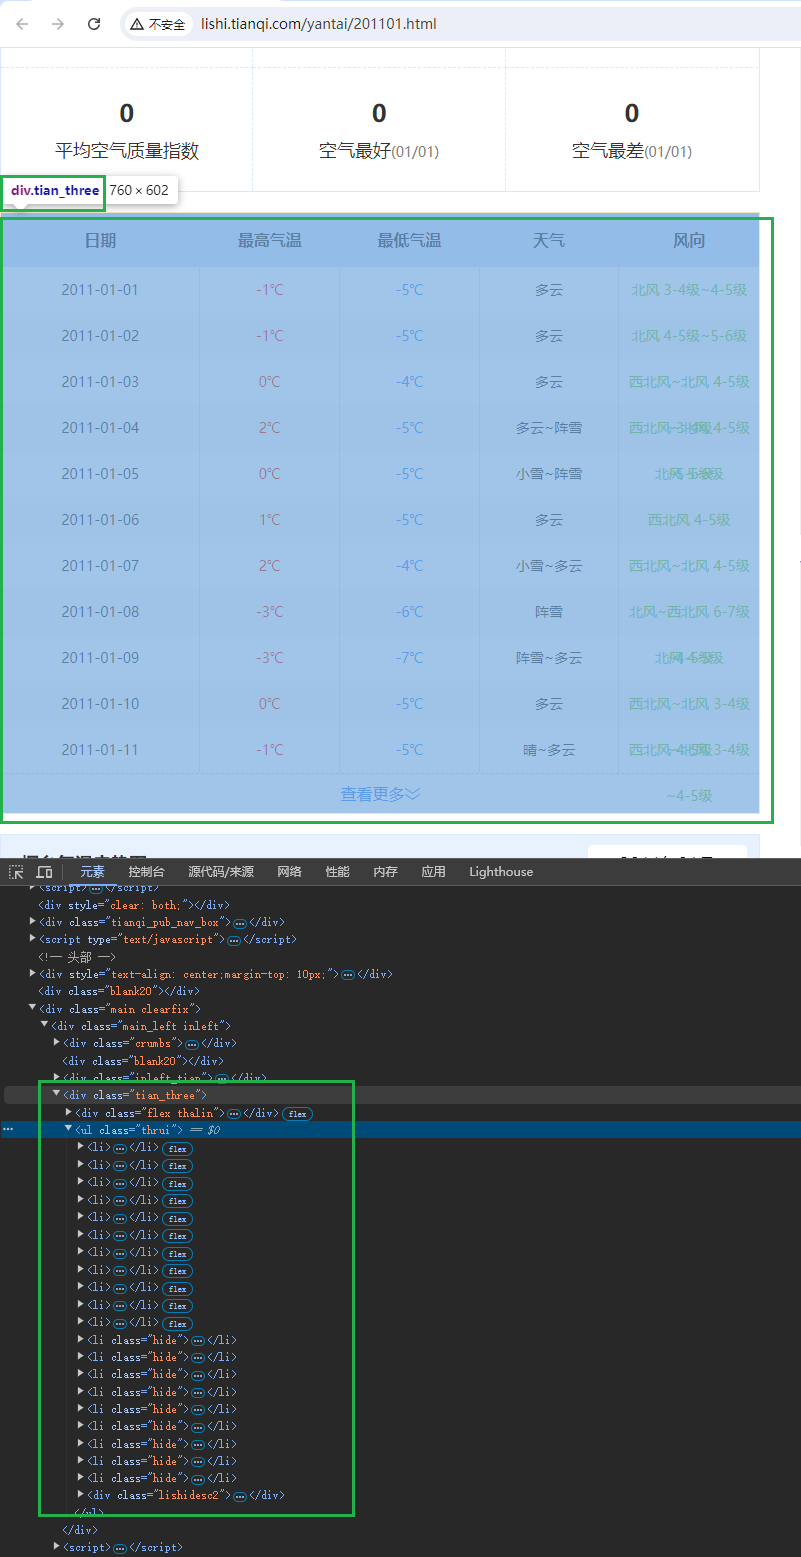Screen dimensions: 801x1557
Task: Click 多云~阵雪 weather cell
Action: point(549,428)
